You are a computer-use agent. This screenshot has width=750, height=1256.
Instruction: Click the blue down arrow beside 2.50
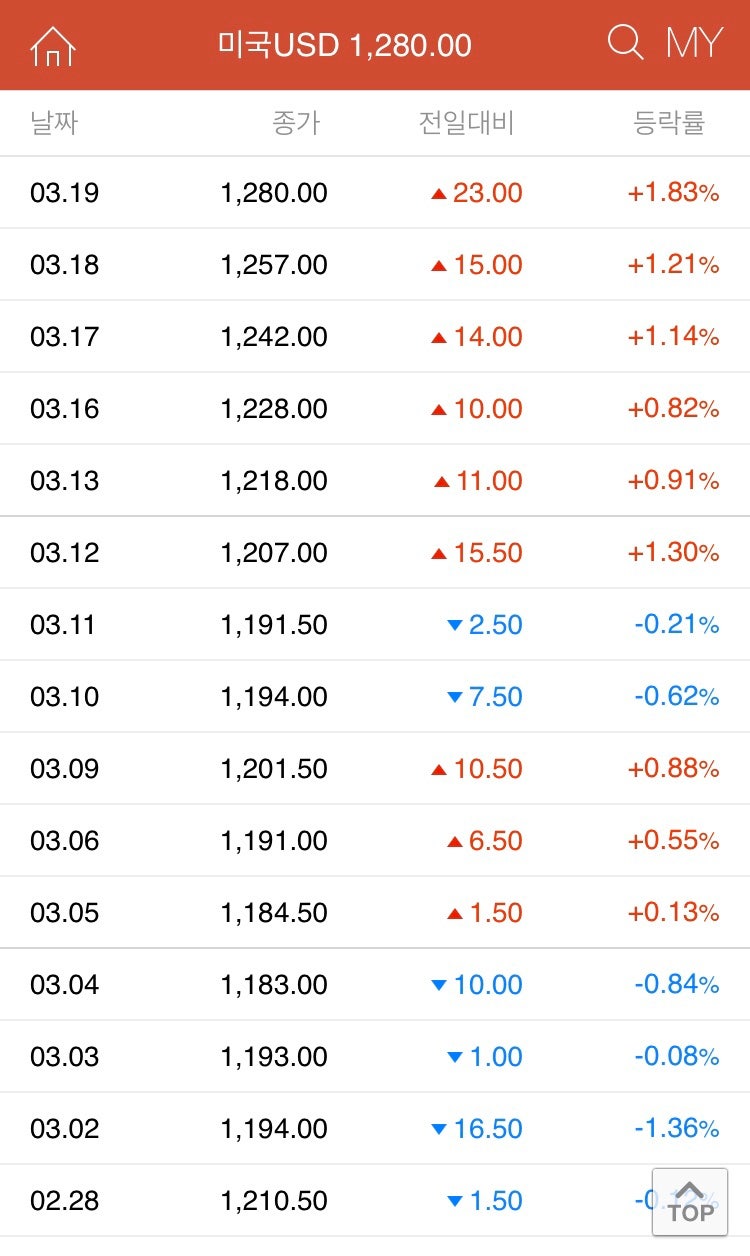tap(455, 626)
